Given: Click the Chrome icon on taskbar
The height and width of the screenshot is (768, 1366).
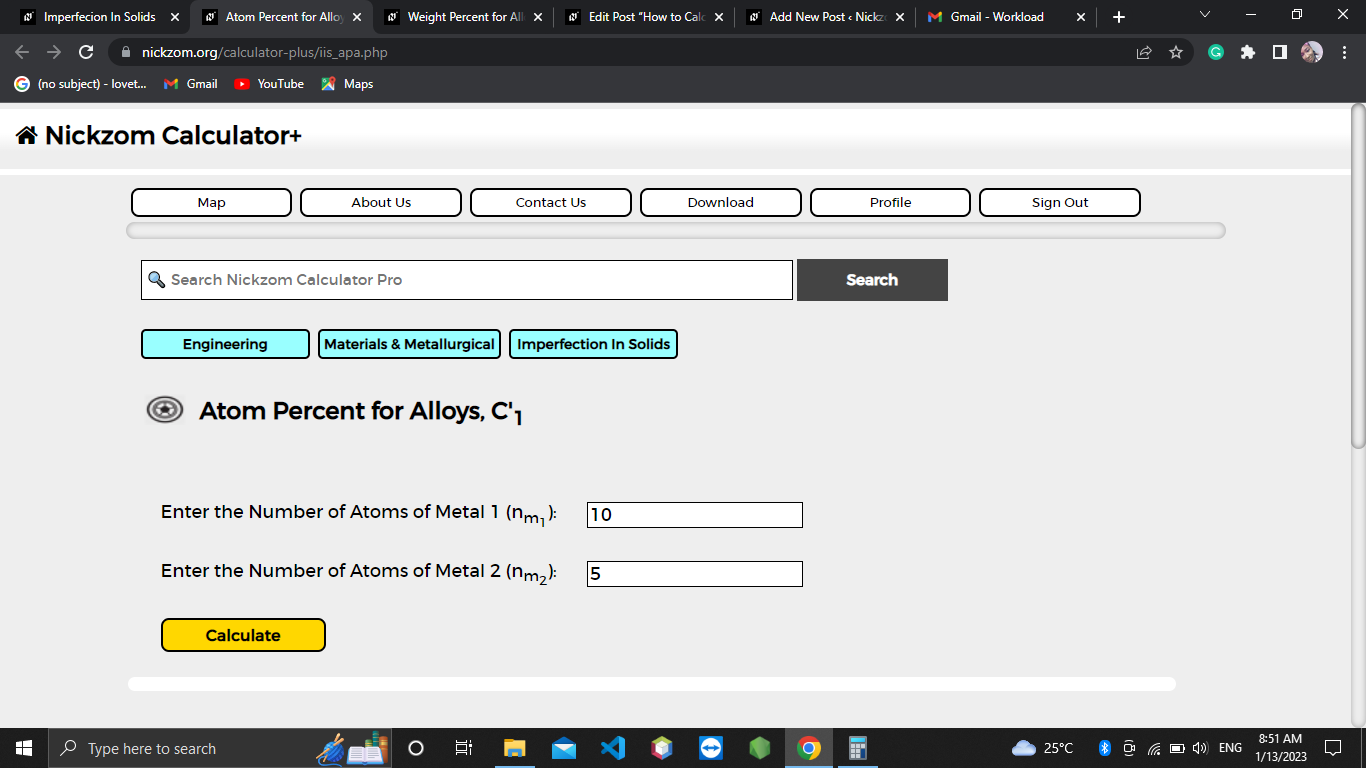Looking at the screenshot, I should [809, 748].
